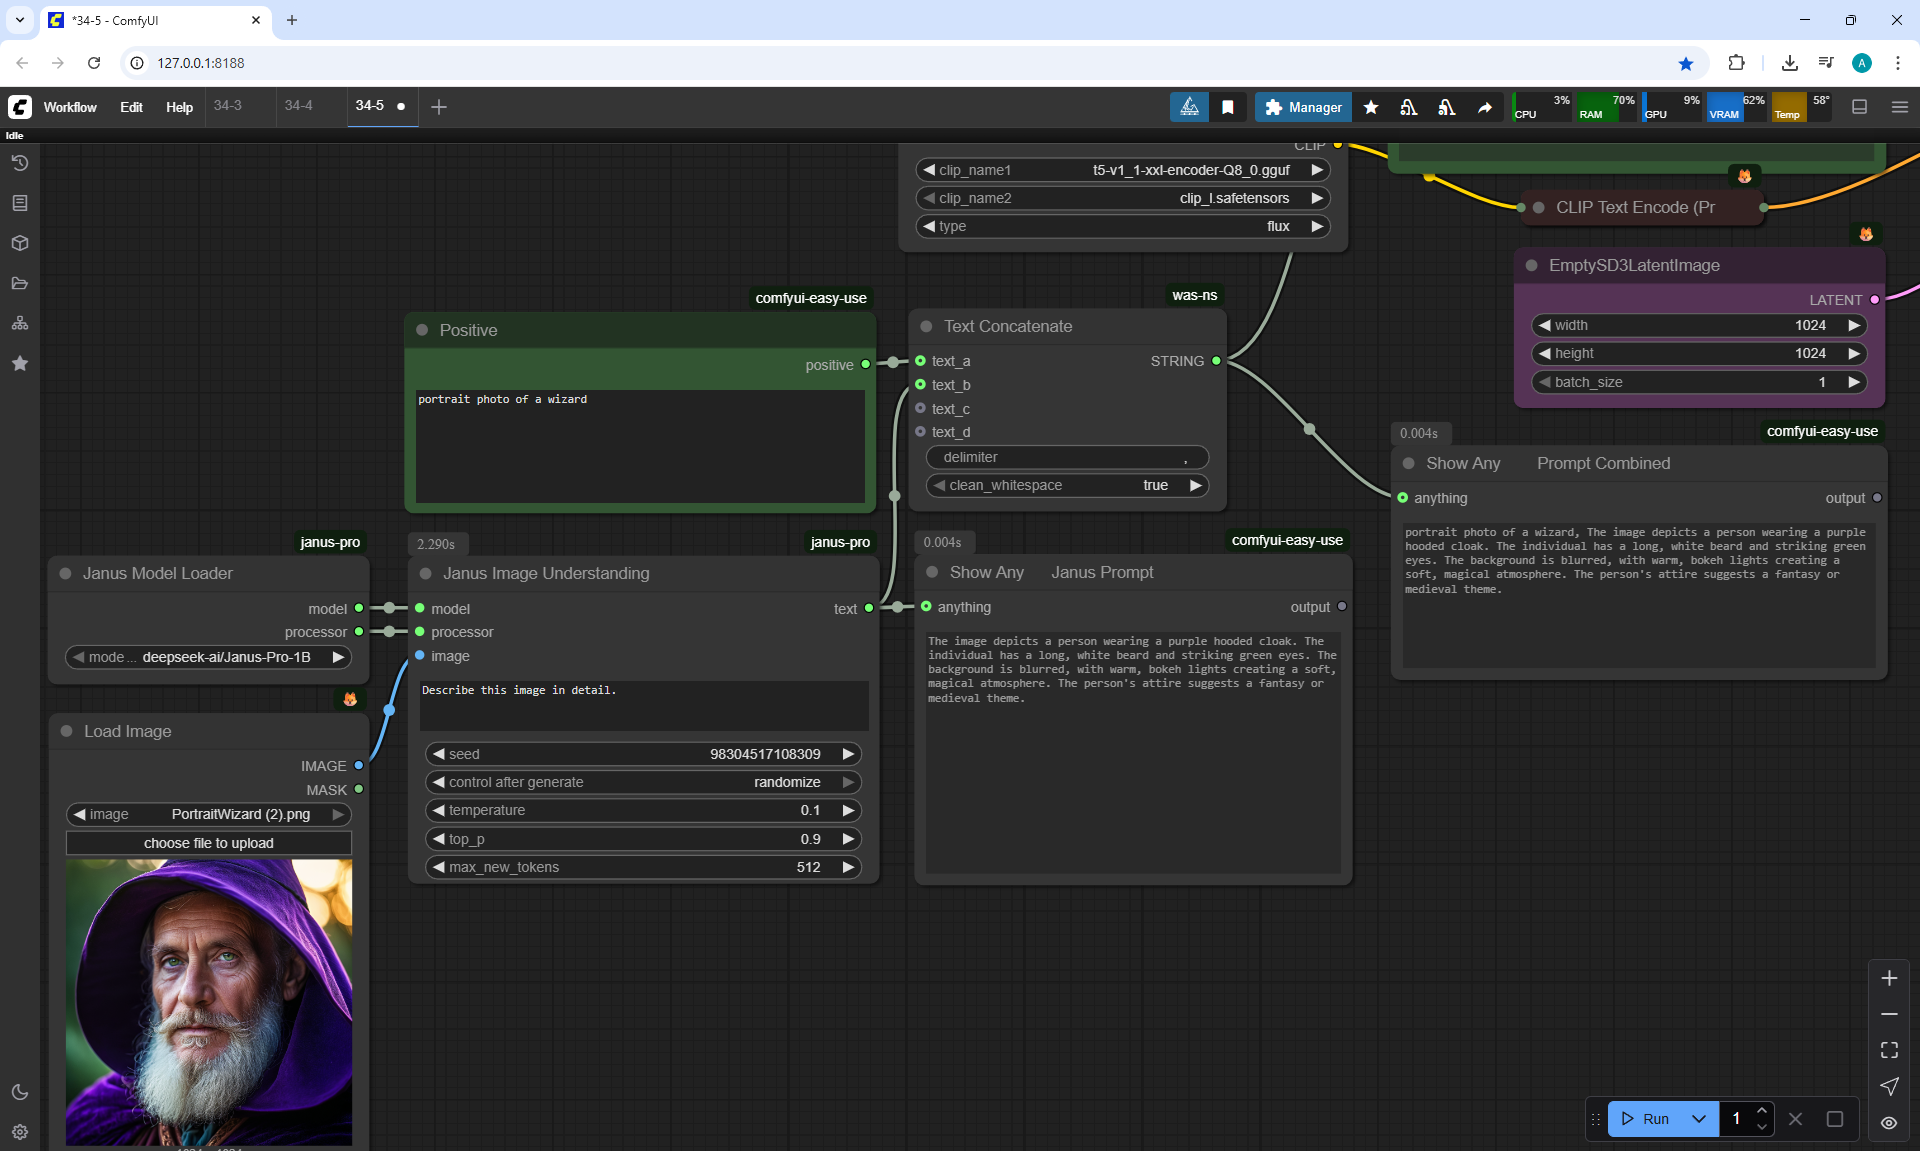Click choose file to upload
This screenshot has height=1151, width=1920.
(208, 843)
